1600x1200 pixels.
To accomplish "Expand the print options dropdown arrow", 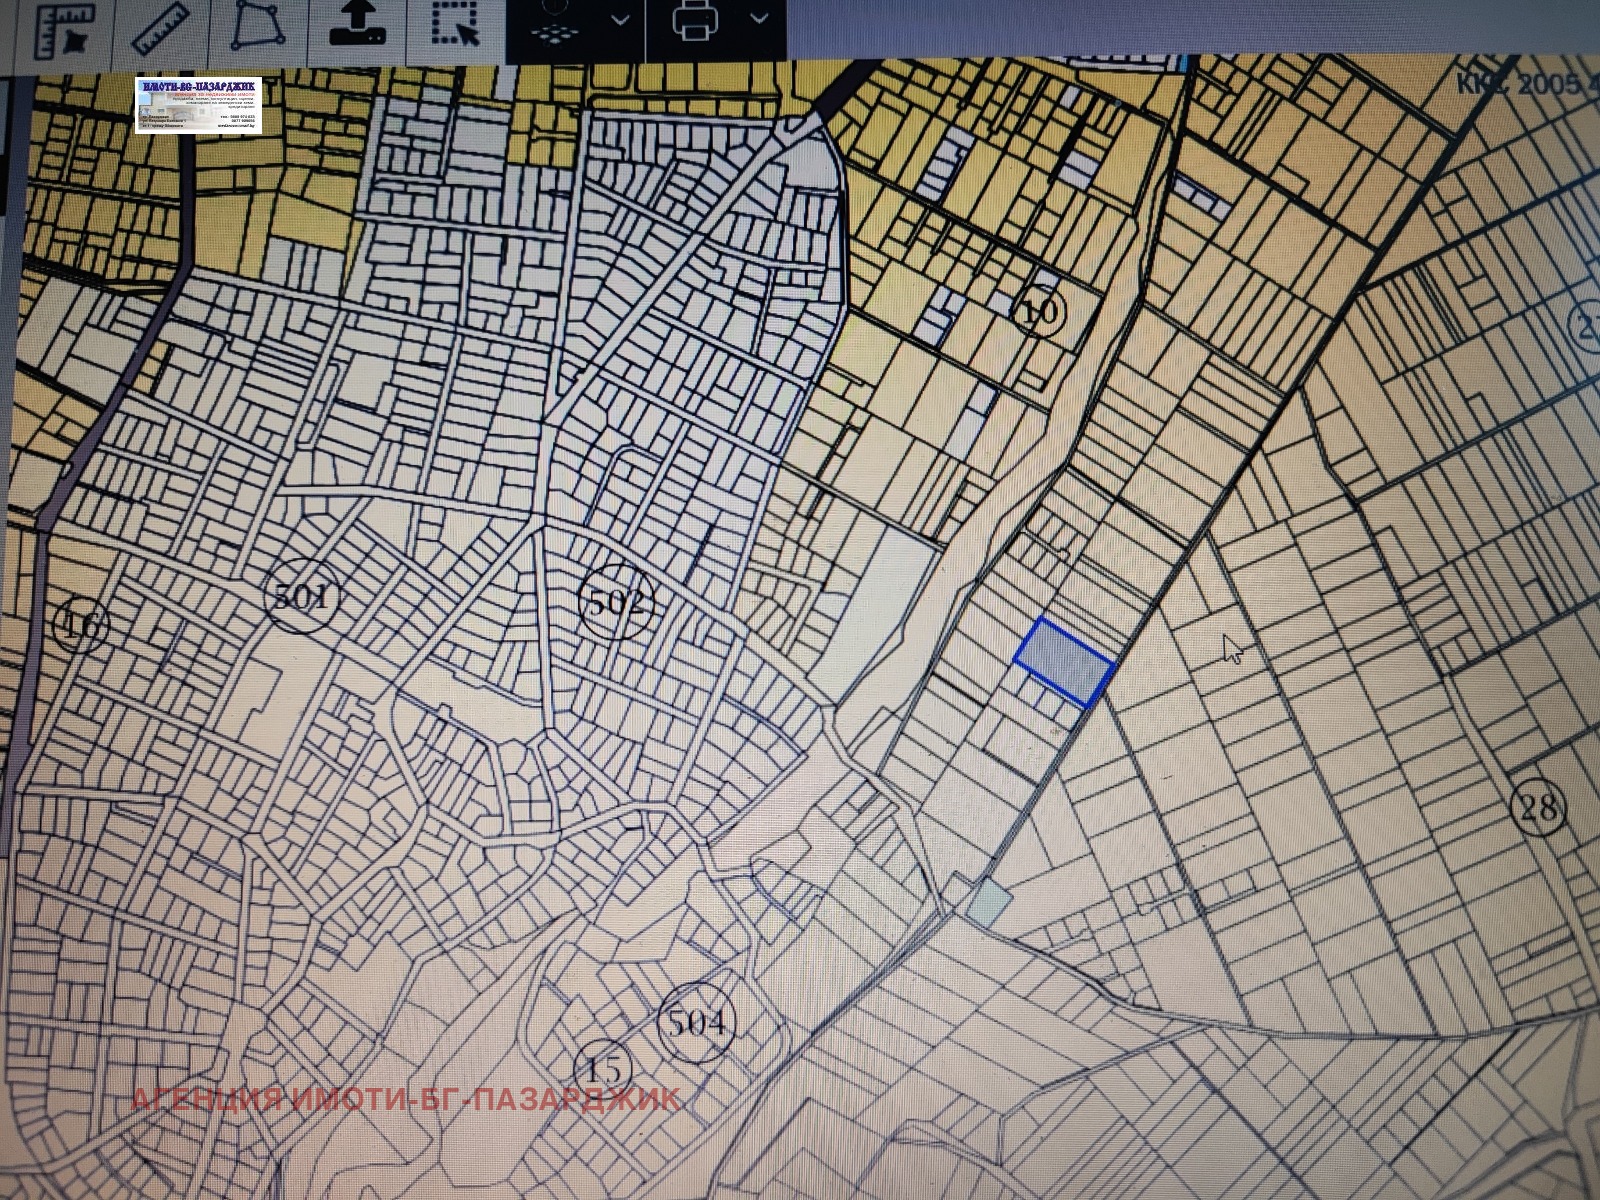I will click(759, 20).
